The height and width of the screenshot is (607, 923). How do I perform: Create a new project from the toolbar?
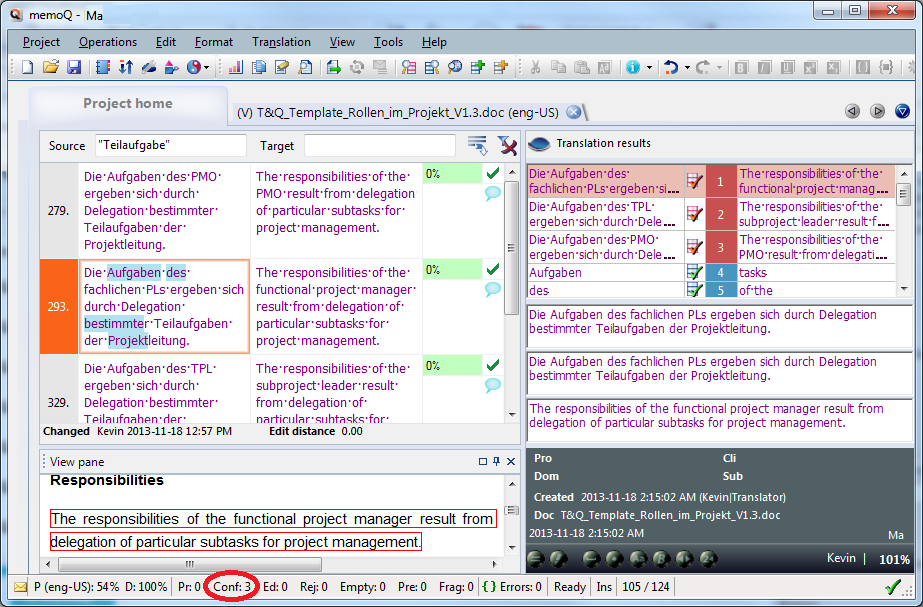27,67
